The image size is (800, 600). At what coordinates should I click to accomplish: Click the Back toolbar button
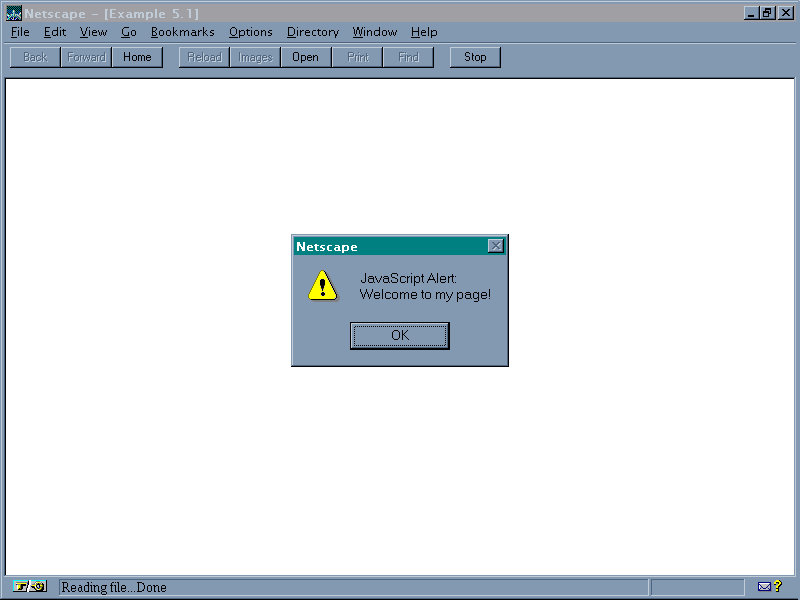tap(35, 57)
